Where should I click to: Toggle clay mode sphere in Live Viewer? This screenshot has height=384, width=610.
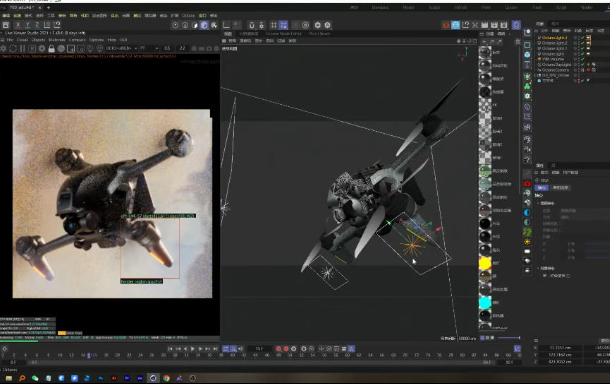click(x=61, y=49)
